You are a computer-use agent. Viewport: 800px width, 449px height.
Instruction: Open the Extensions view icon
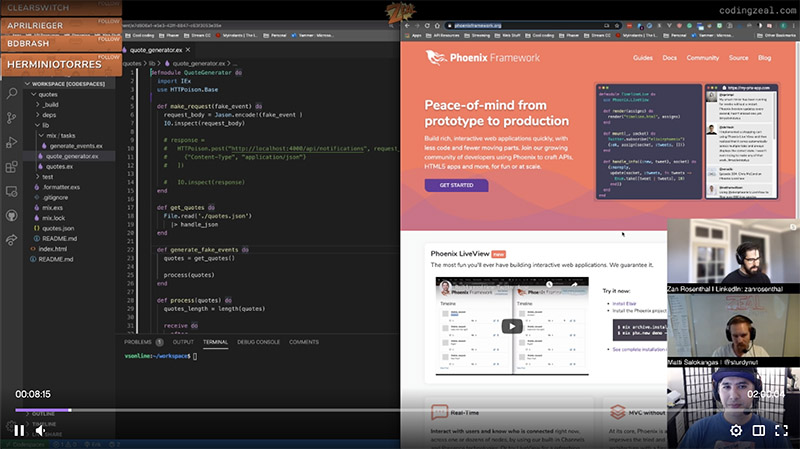(x=11, y=167)
